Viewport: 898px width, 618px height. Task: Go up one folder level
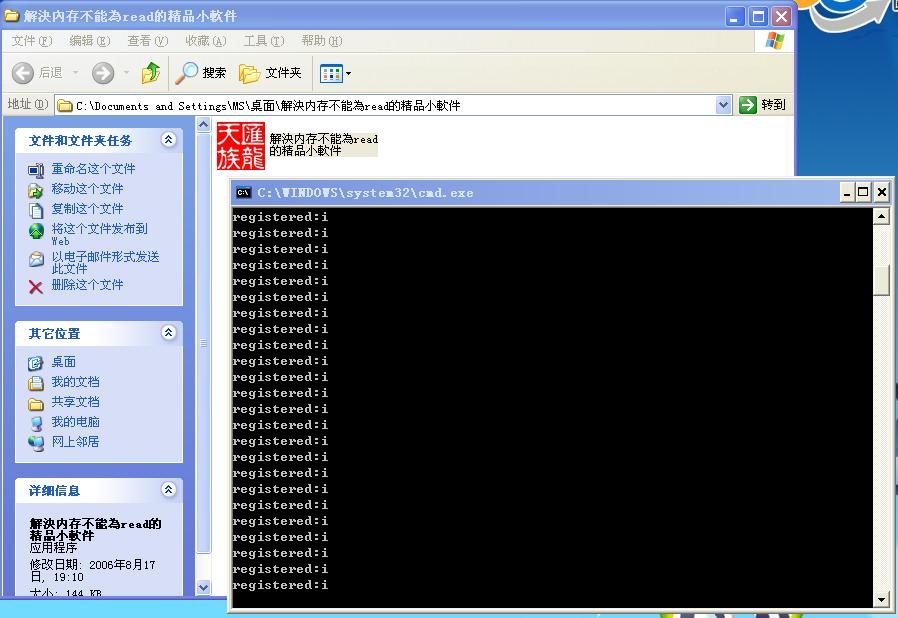point(151,73)
